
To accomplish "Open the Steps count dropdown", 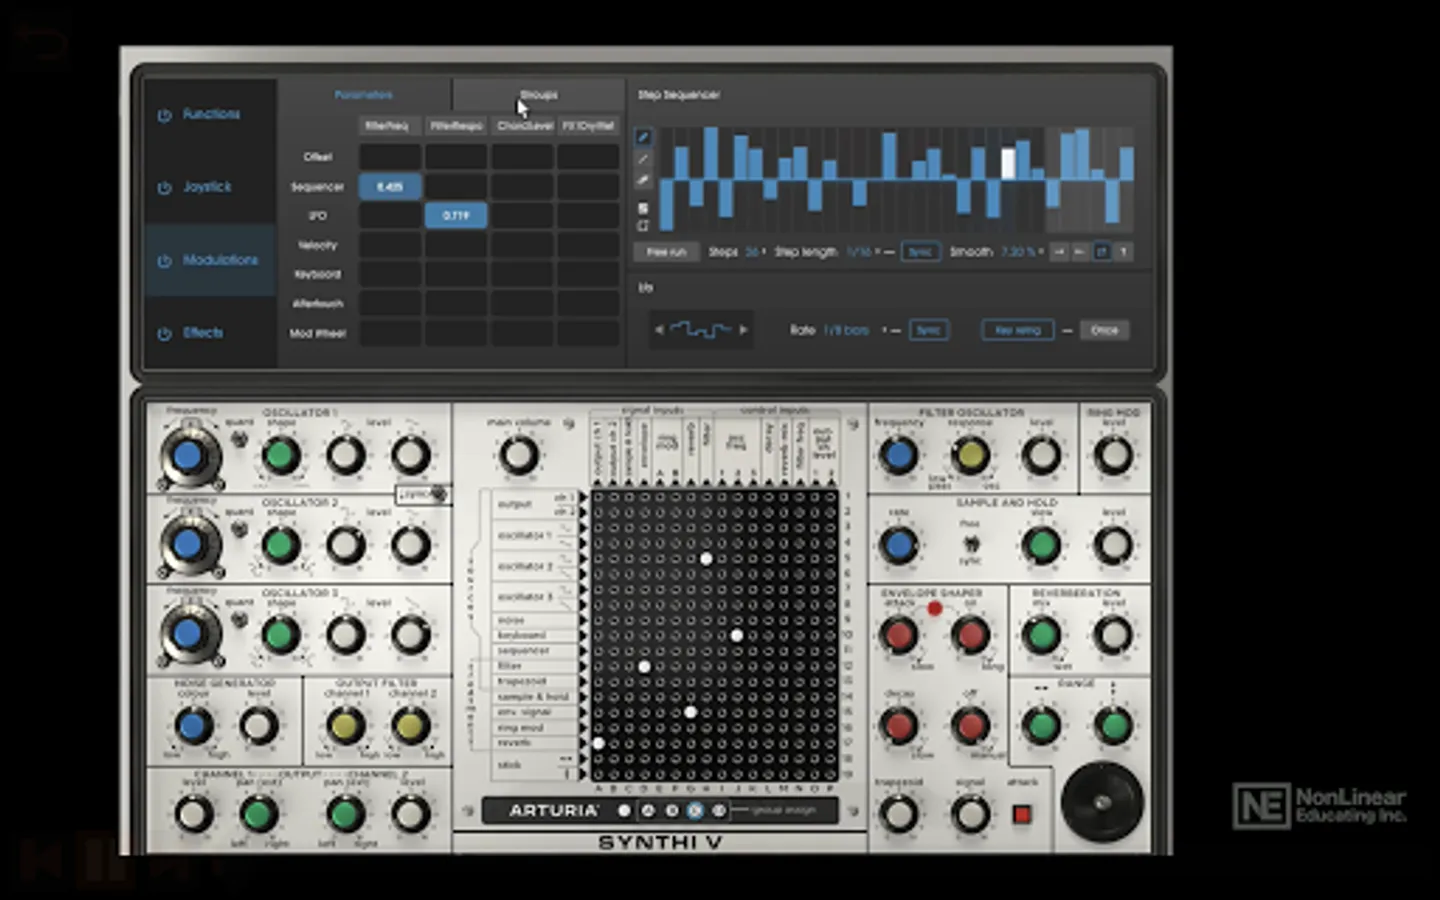I will coord(755,252).
